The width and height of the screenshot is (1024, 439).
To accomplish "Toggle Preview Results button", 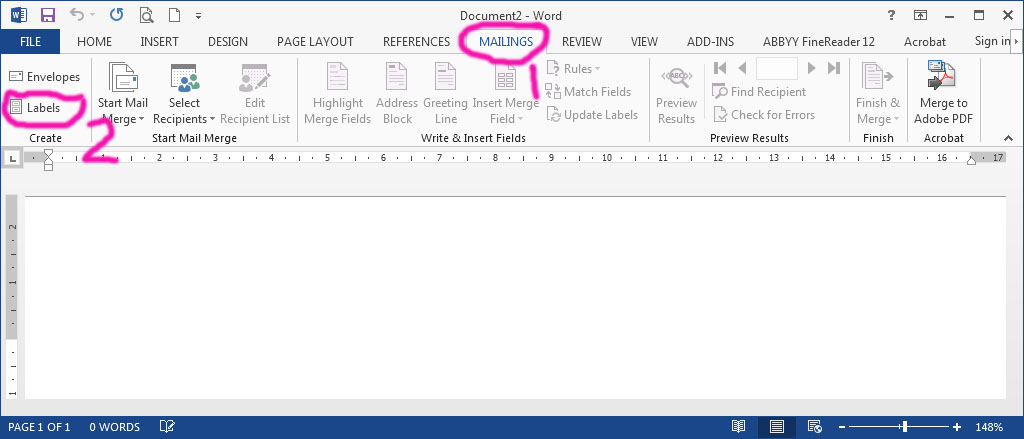I will coord(676,94).
